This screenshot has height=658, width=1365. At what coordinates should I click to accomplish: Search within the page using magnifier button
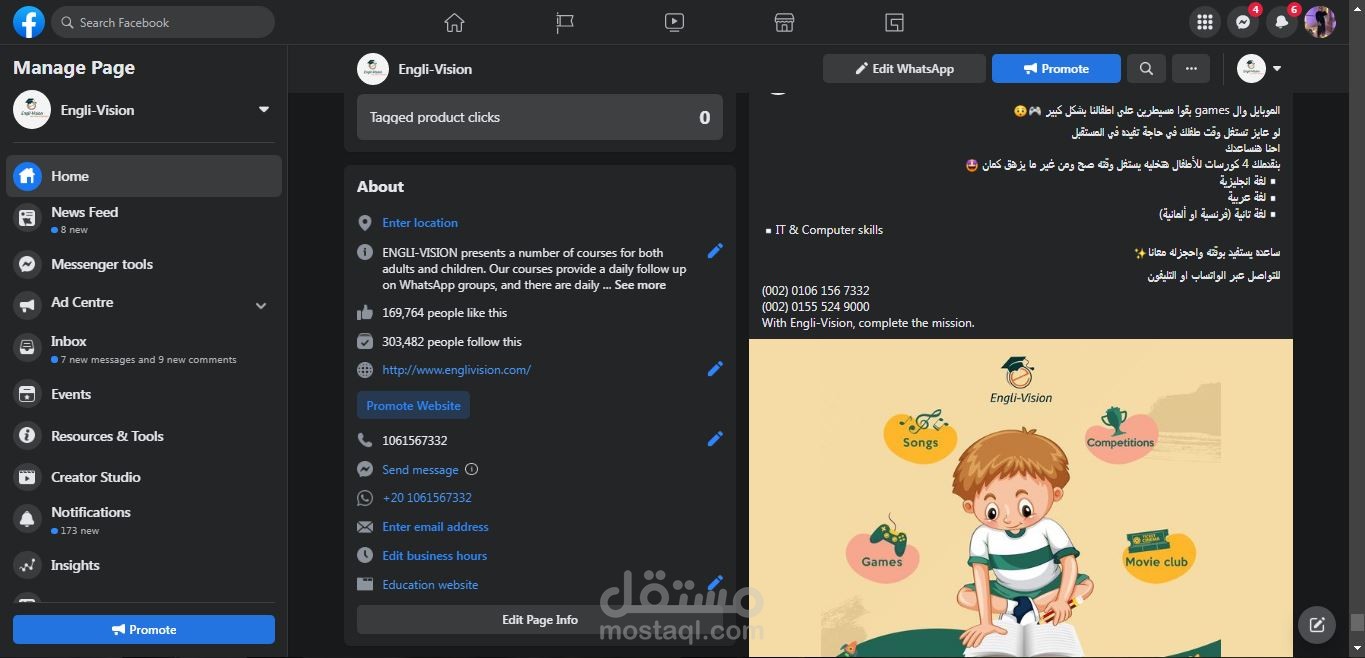point(1146,69)
